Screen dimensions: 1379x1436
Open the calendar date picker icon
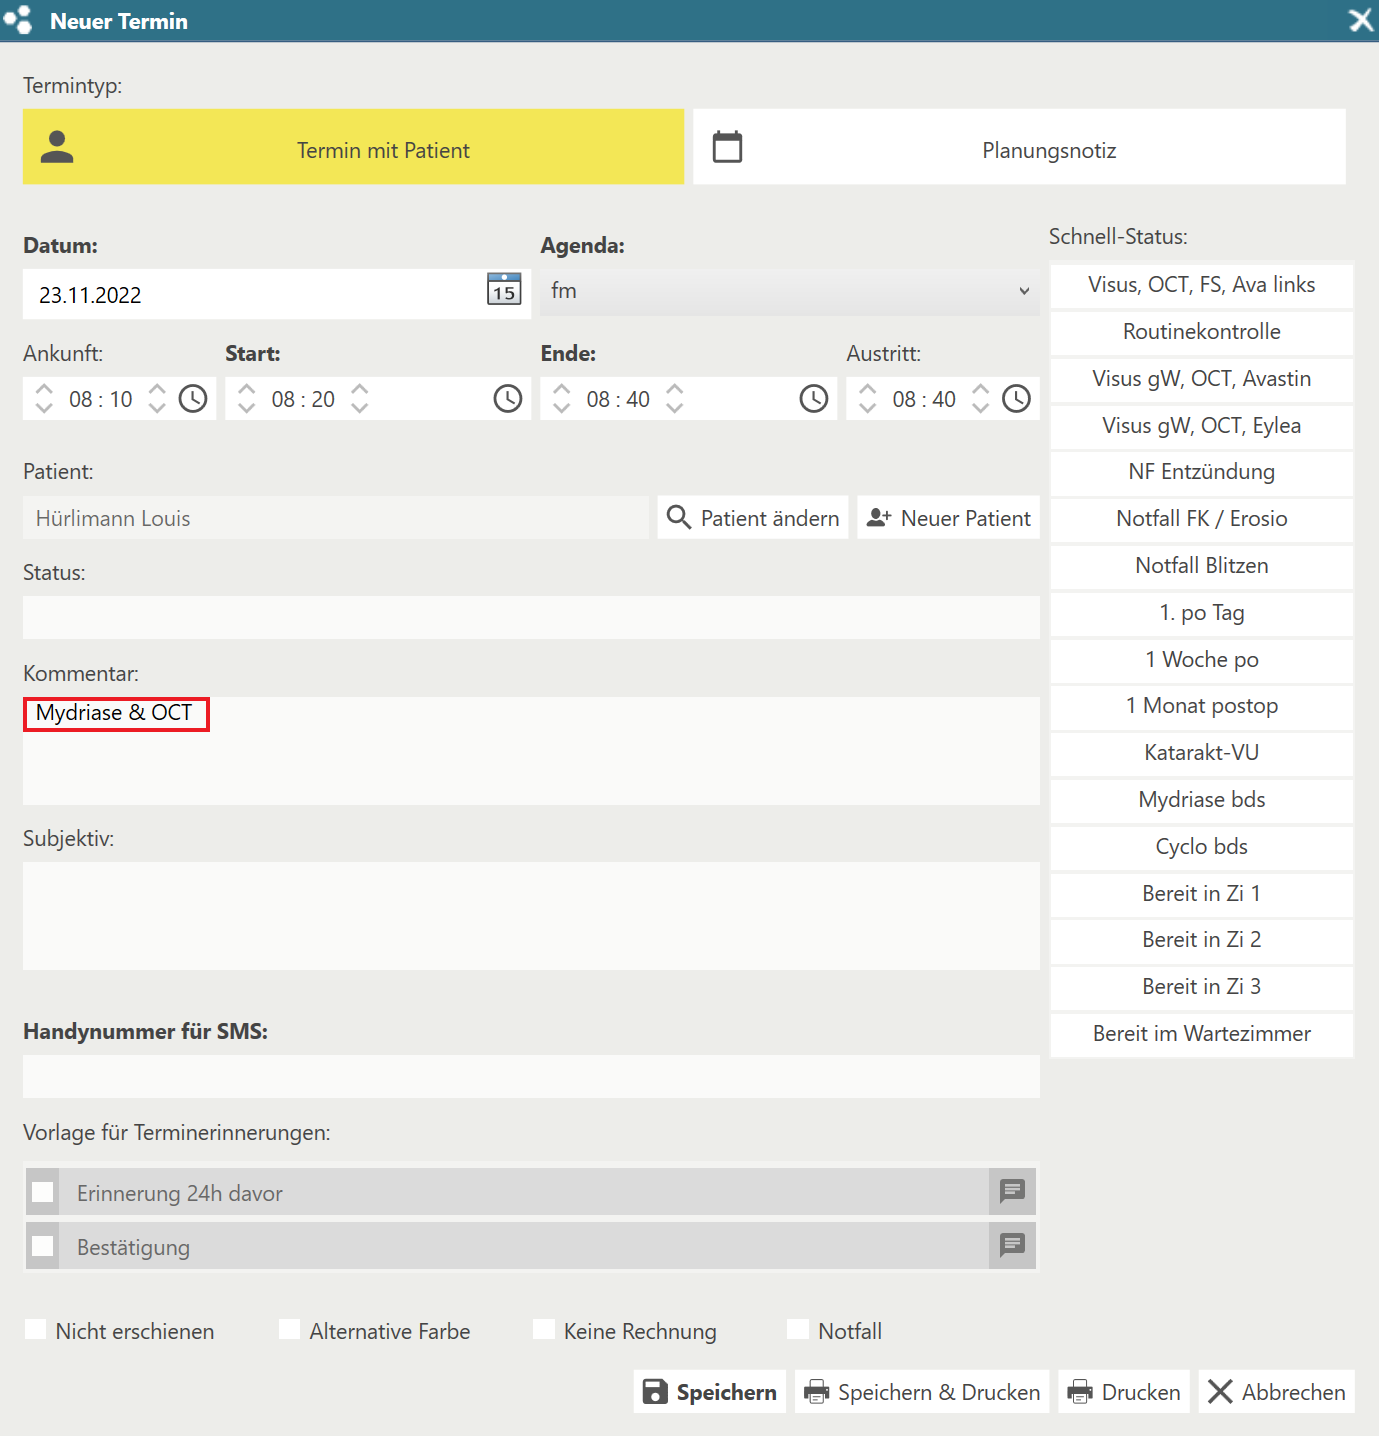click(x=504, y=289)
